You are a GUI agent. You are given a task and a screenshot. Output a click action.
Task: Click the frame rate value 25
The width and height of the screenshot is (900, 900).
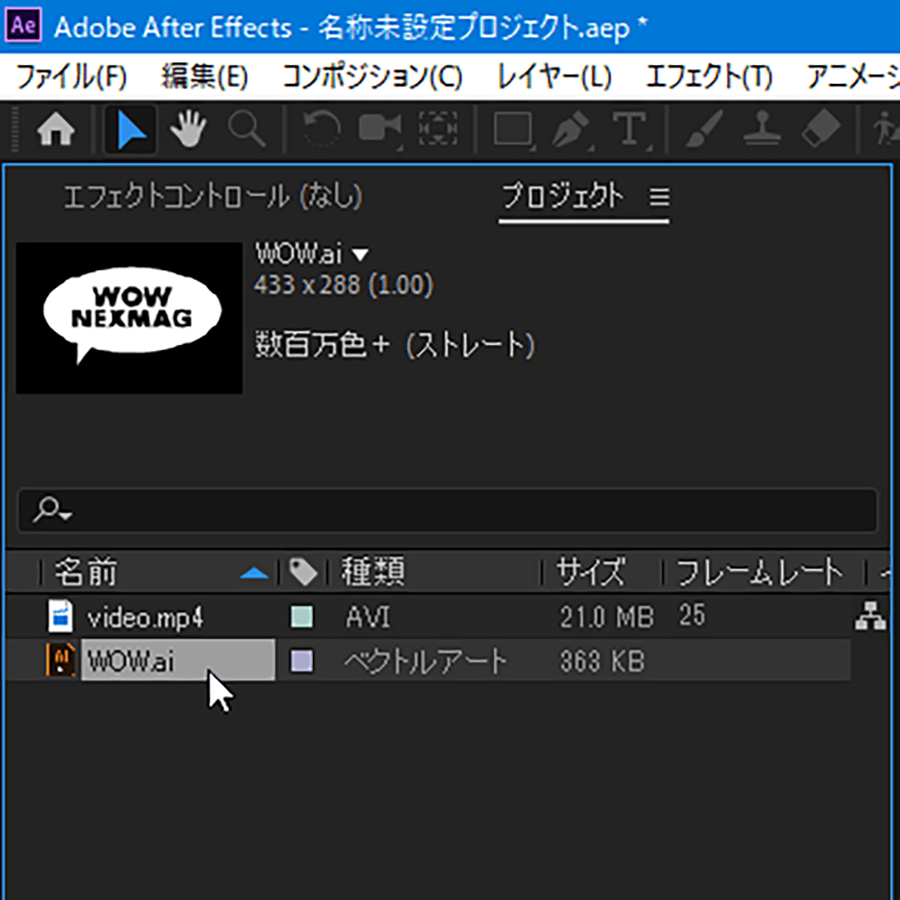point(692,615)
